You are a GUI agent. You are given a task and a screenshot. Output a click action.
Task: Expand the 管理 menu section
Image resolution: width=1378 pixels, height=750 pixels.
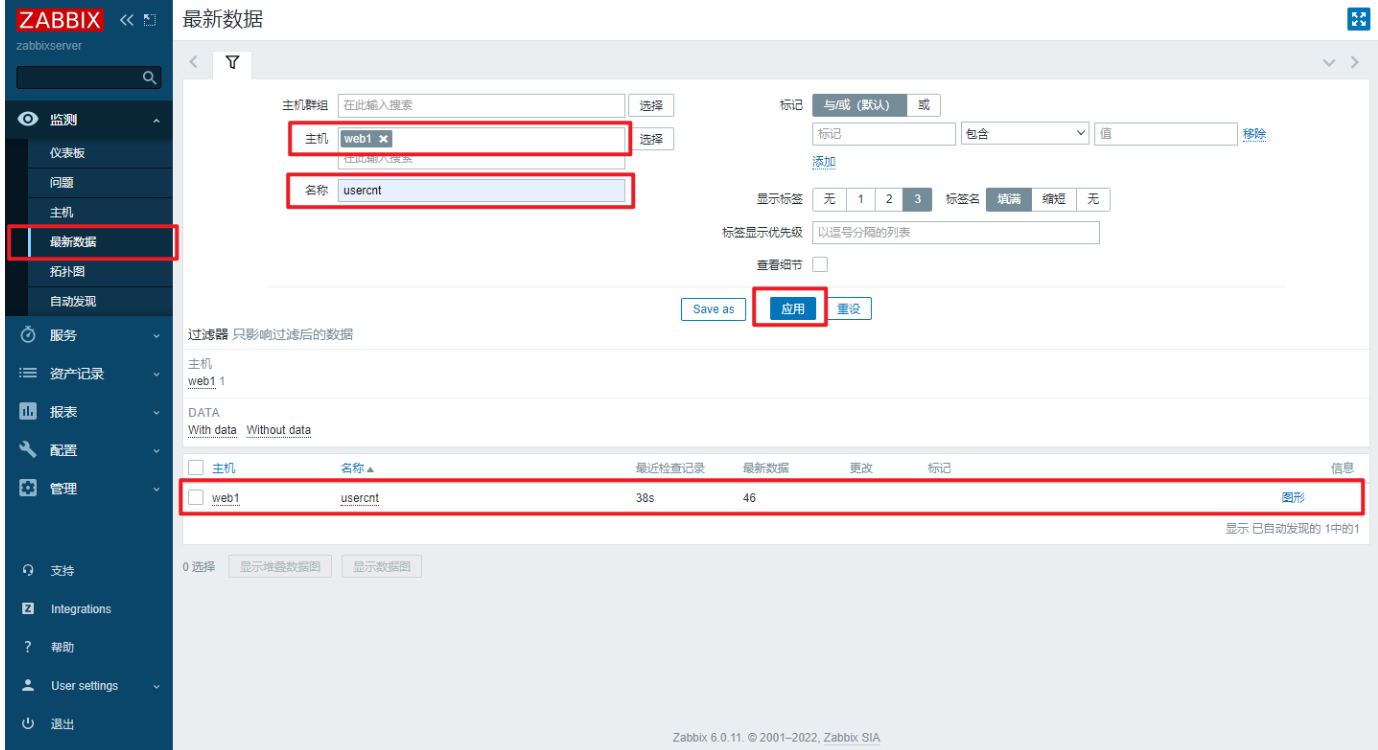(156, 489)
